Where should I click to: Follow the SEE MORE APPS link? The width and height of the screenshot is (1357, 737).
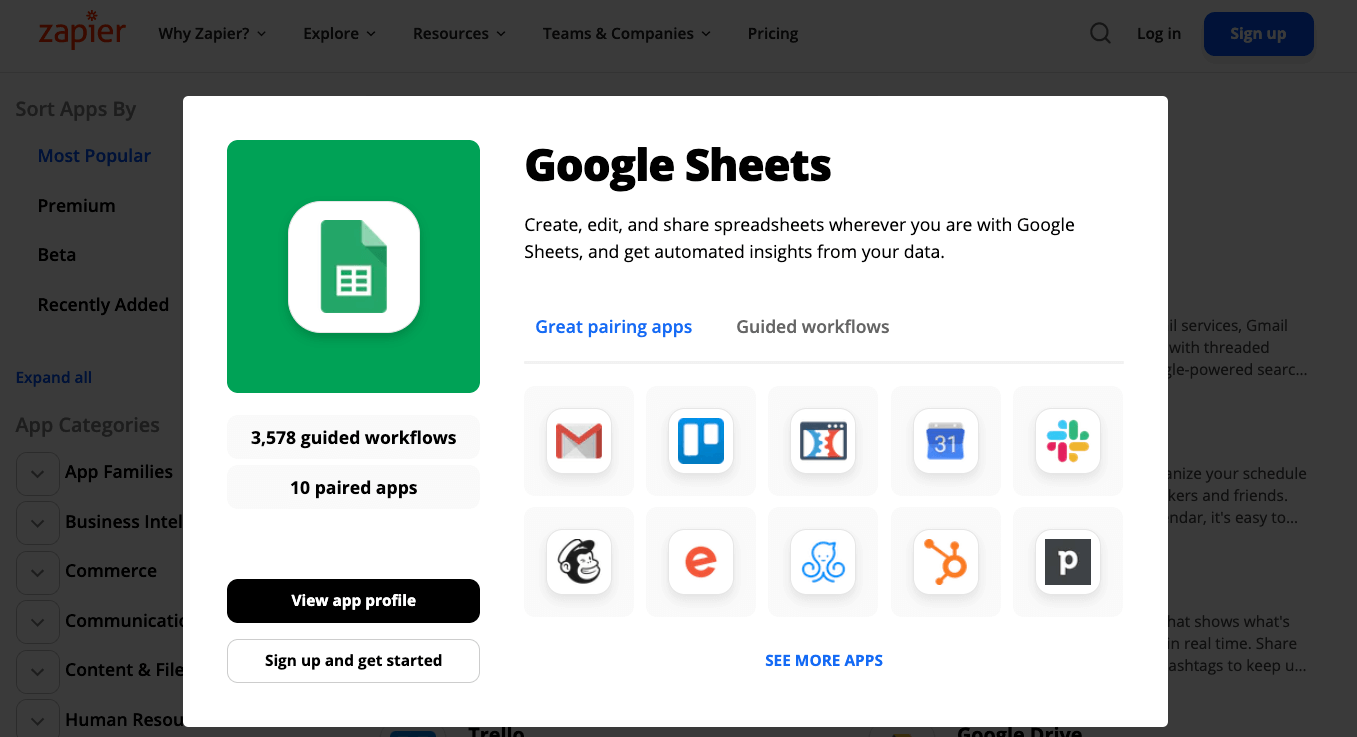pyautogui.click(x=823, y=661)
